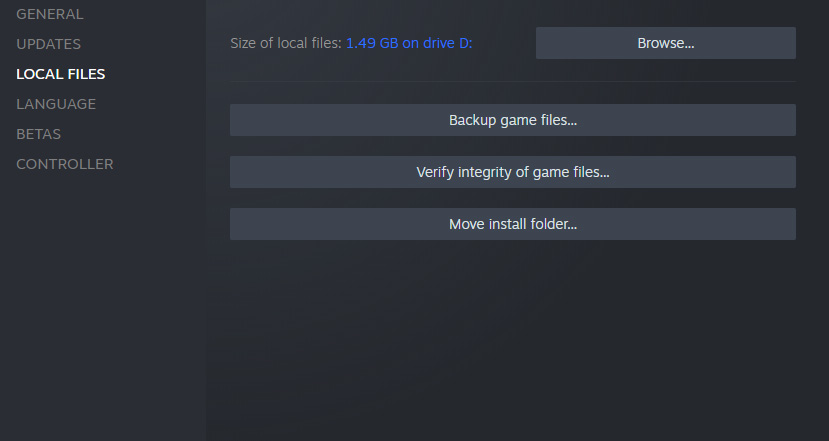Click Verify integrity of game files...

tap(513, 172)
